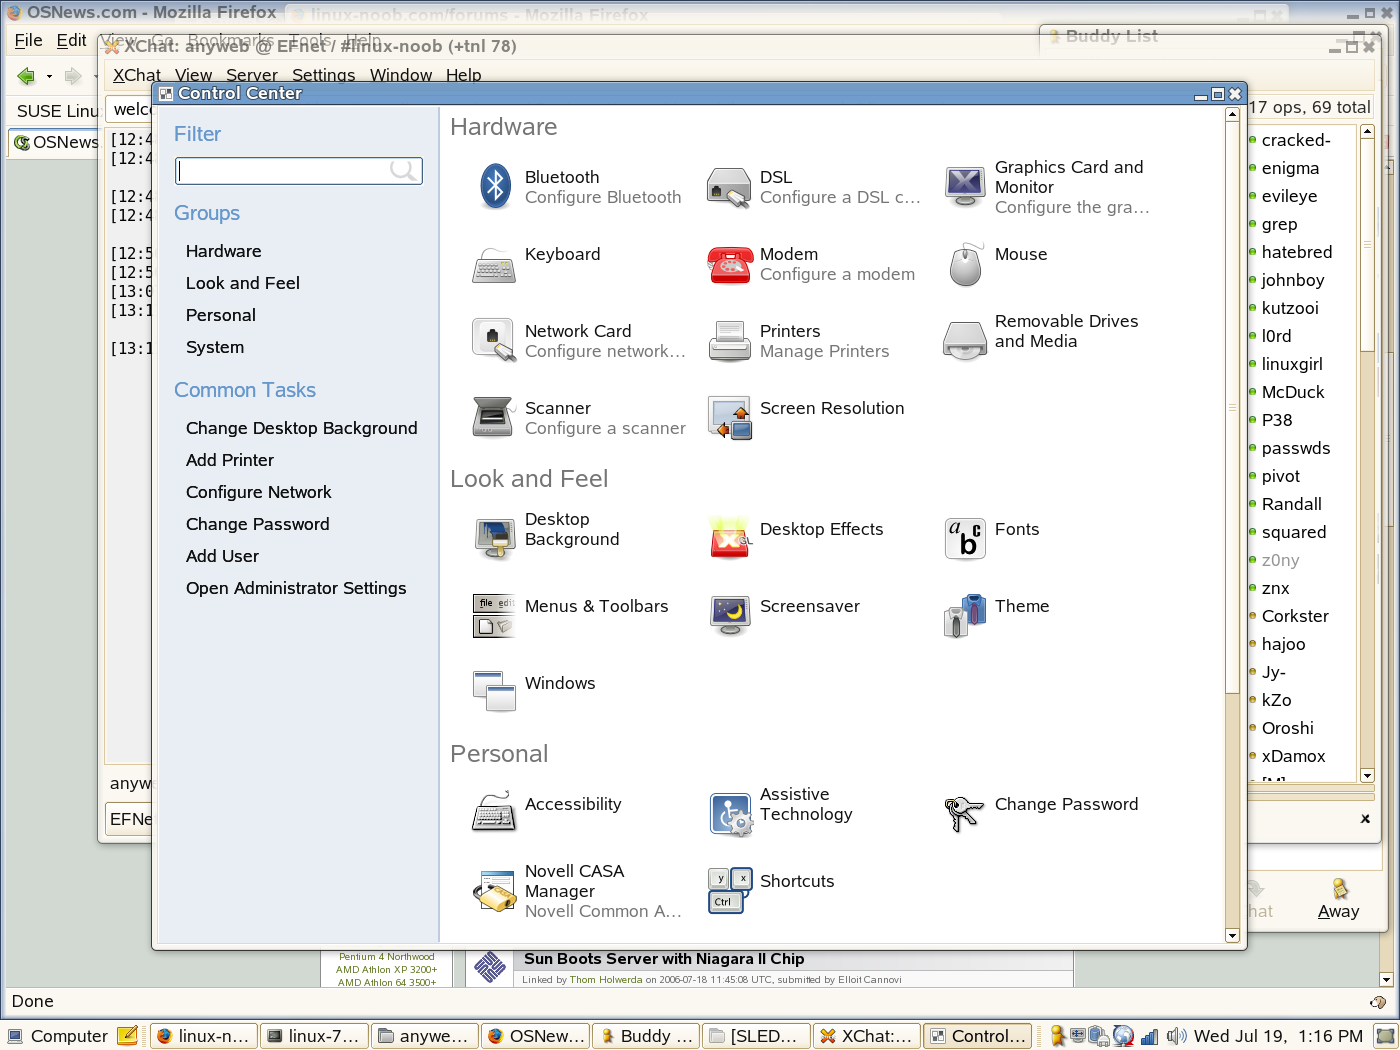This screenshot has width=1400, height=1050.
Task: Click Control Center scrollbar up arrow
Action: [1232, 114]
